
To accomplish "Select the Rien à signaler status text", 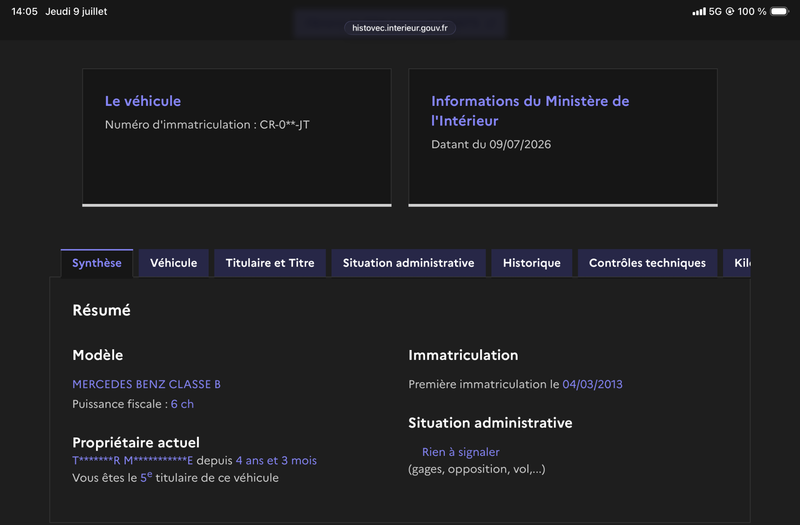I will click(x=461, y=452).
